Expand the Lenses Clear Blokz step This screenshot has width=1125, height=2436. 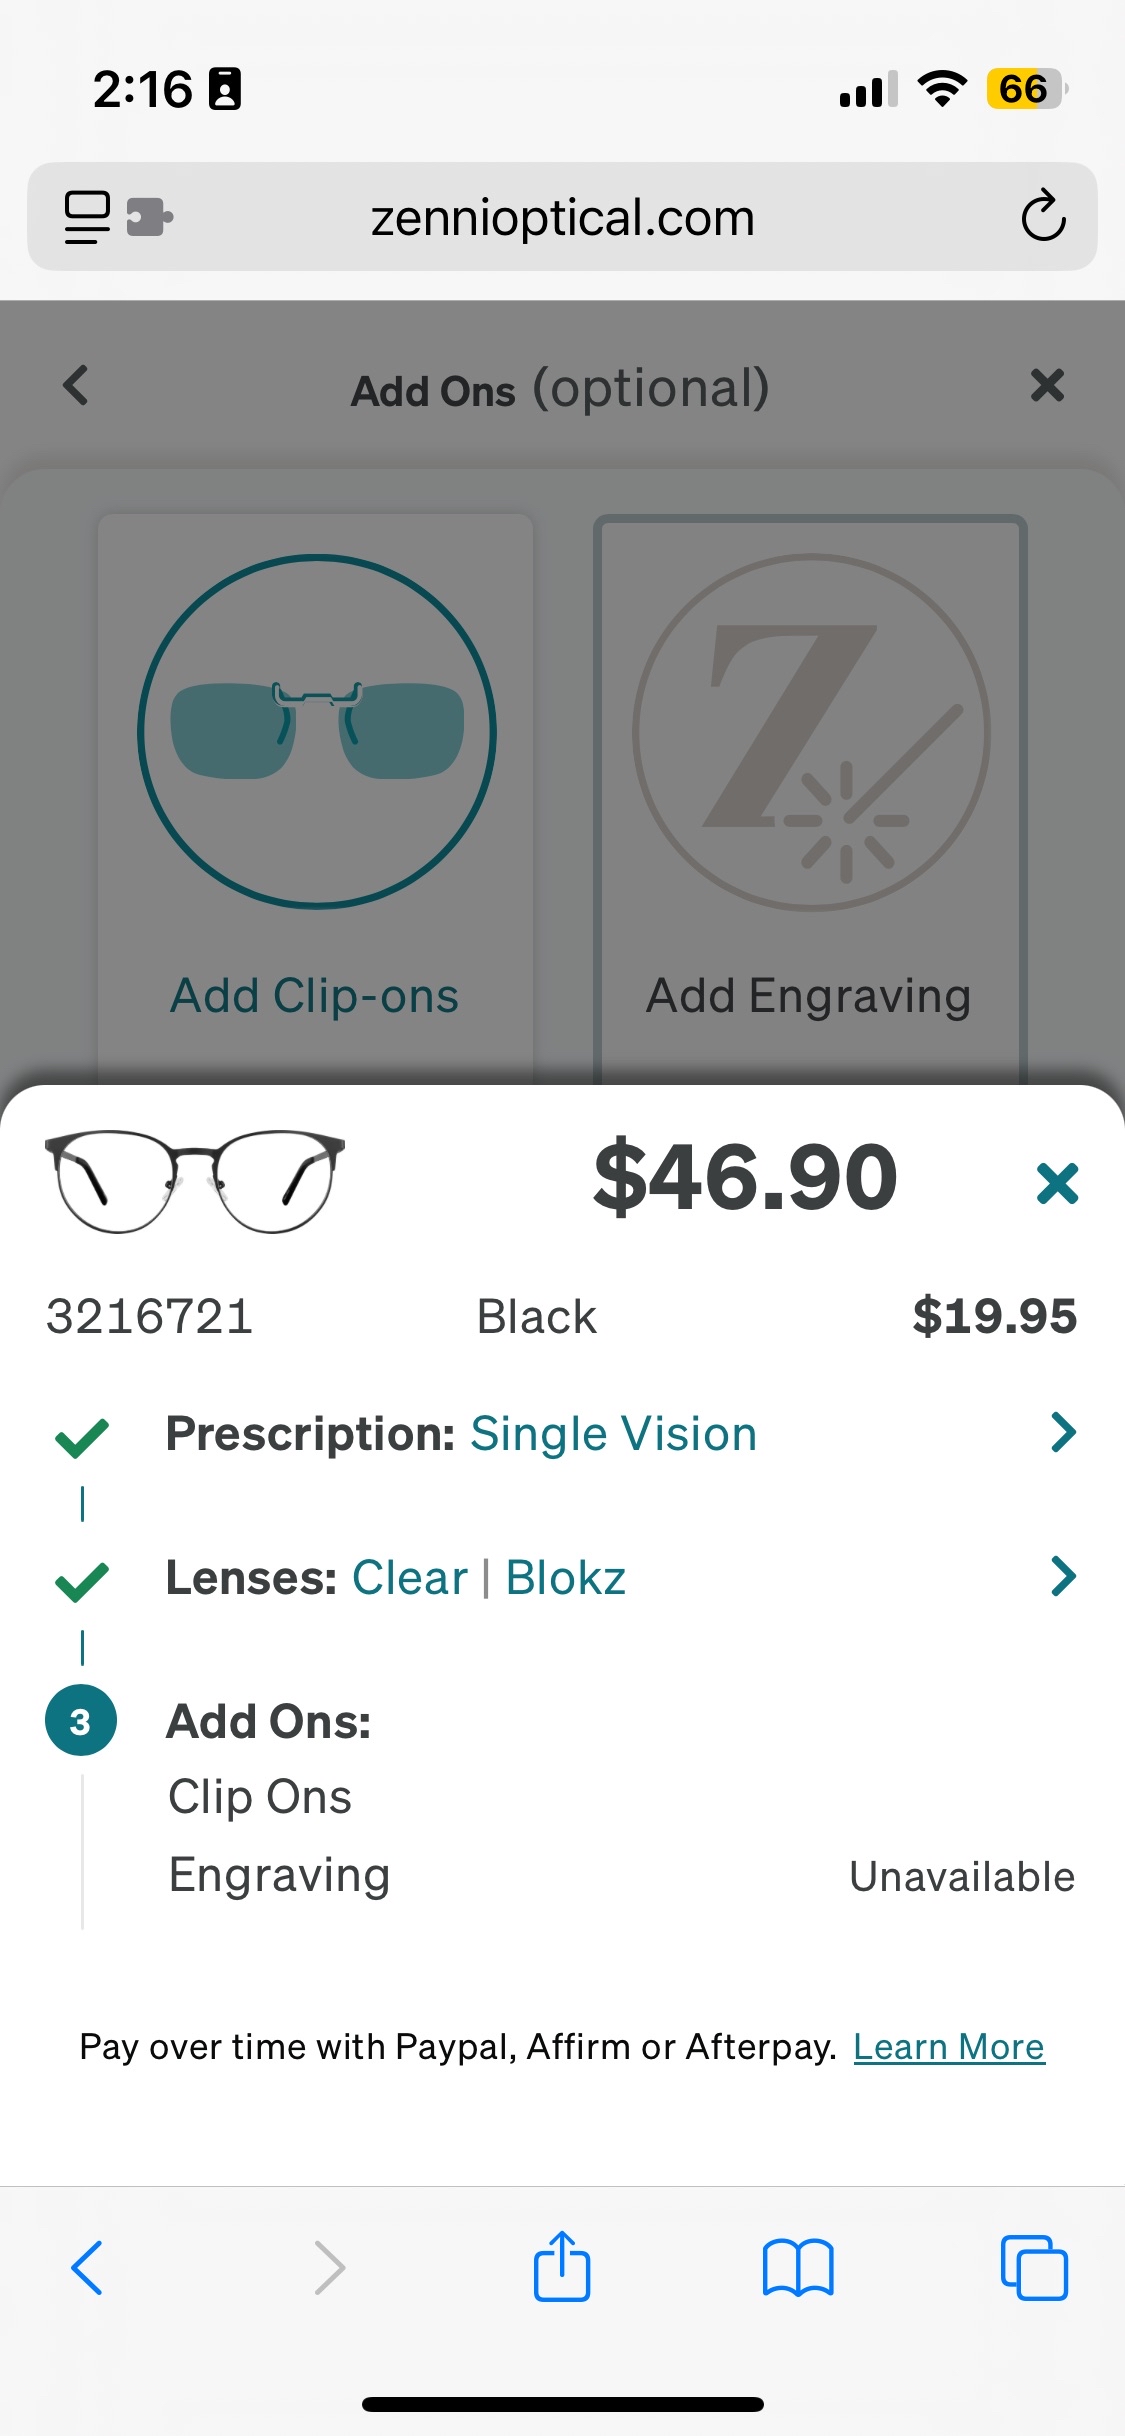1063,1577
